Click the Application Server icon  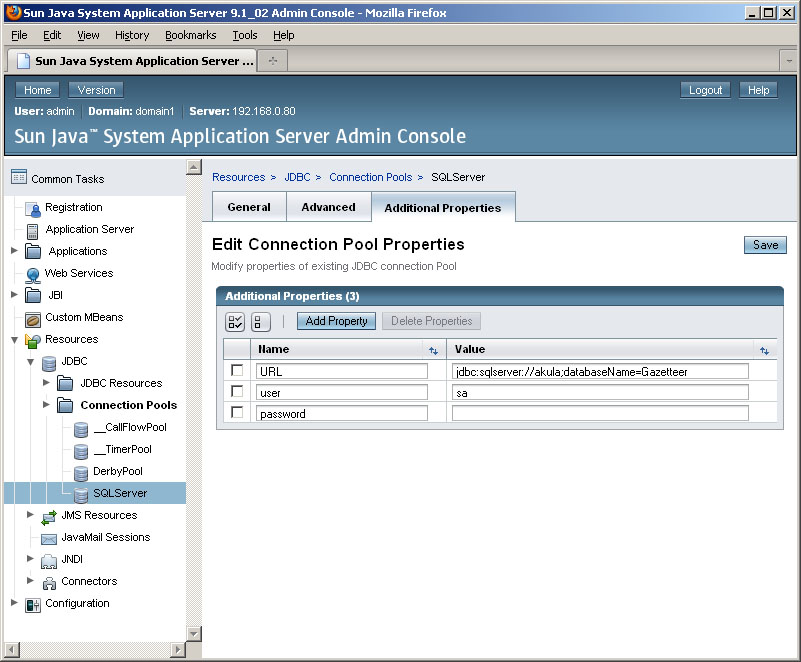(x=32, y=231)
